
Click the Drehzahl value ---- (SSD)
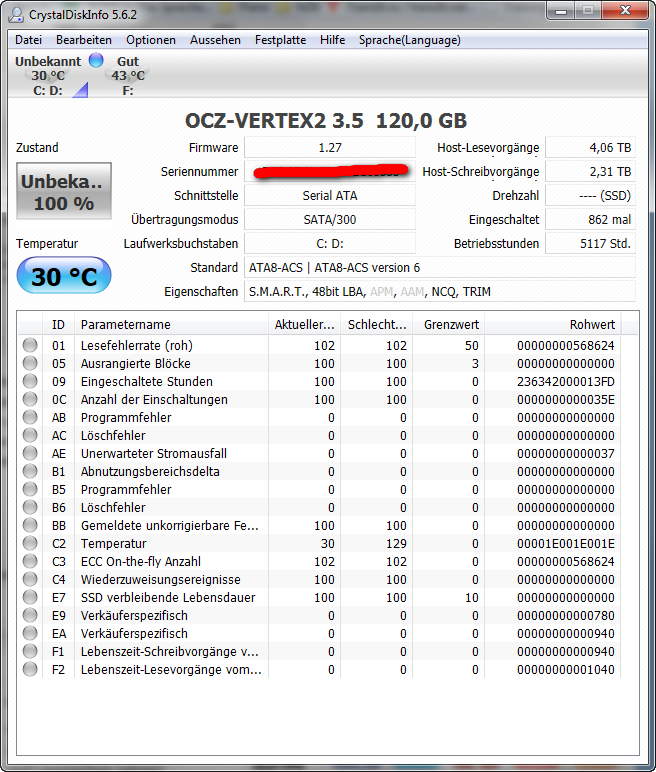click(590, 195)
